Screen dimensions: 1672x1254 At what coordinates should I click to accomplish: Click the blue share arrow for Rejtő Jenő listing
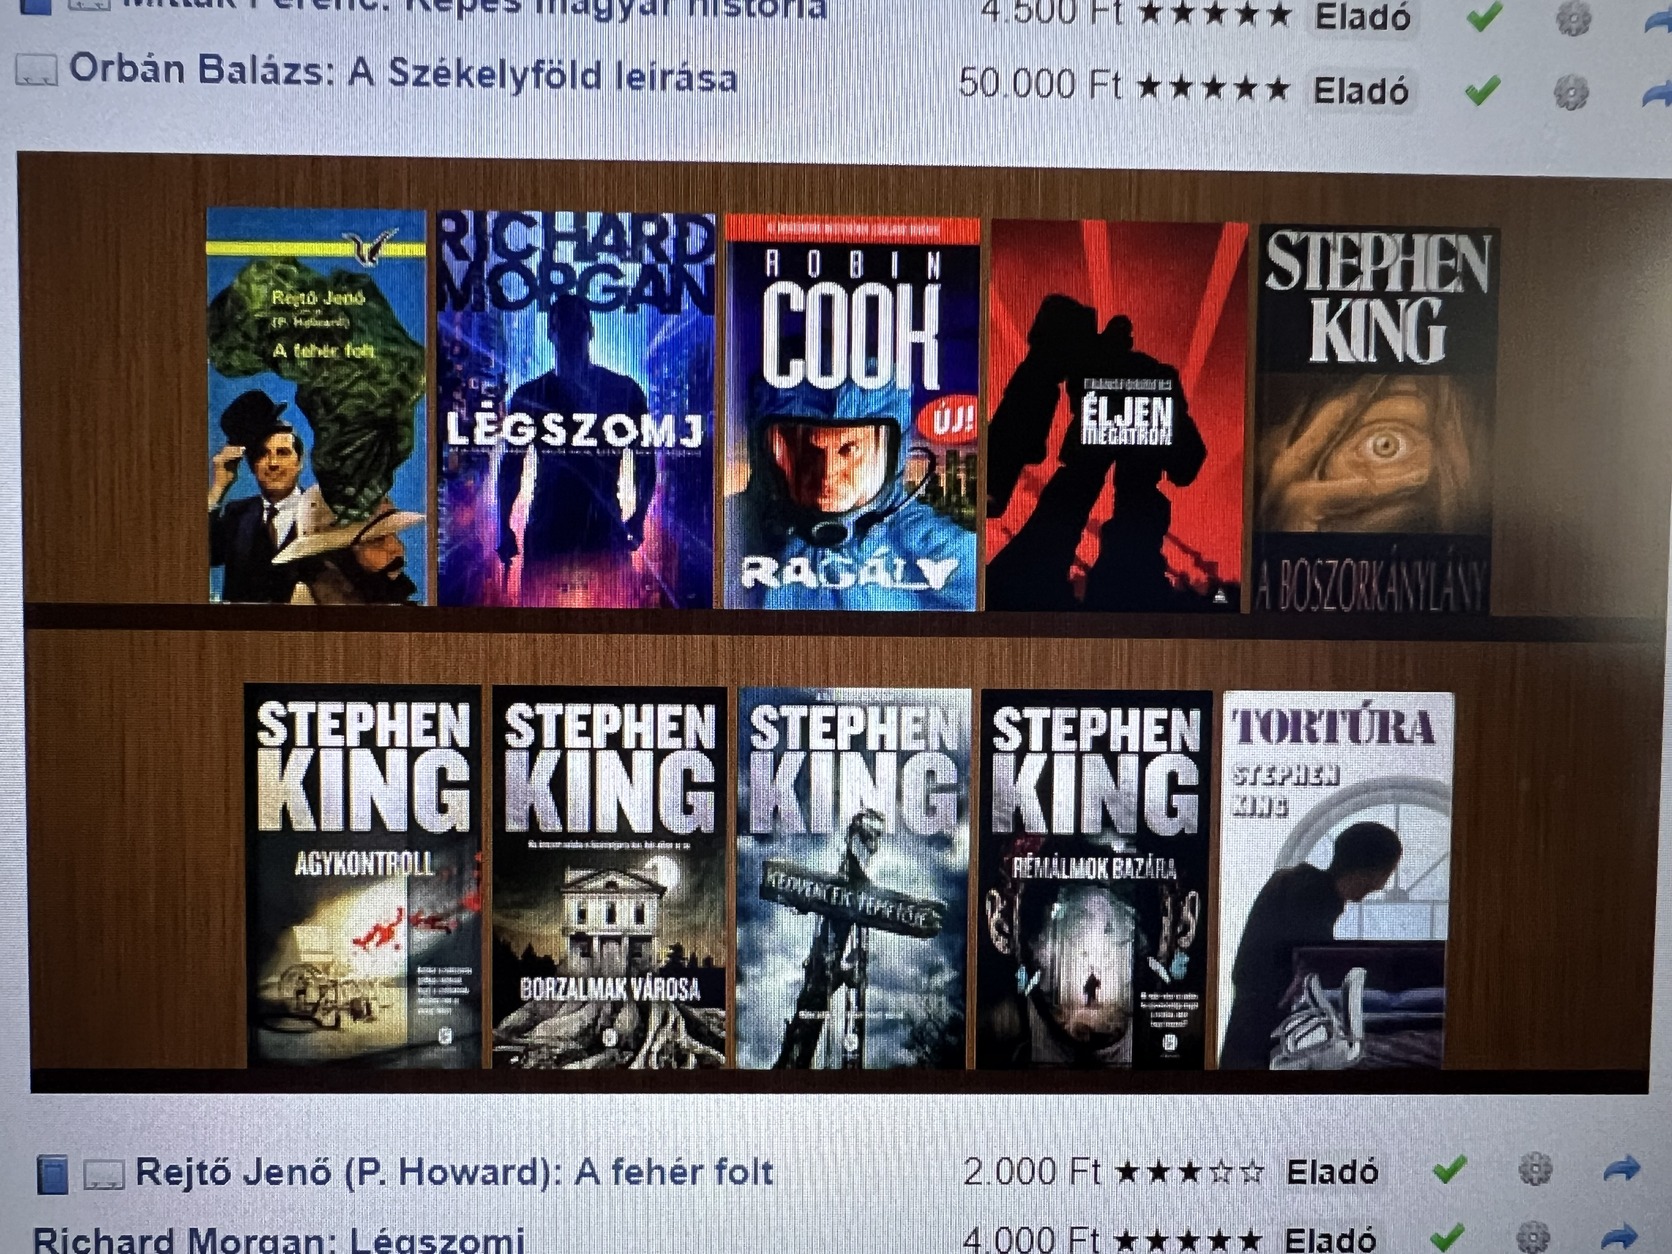1621,1168
